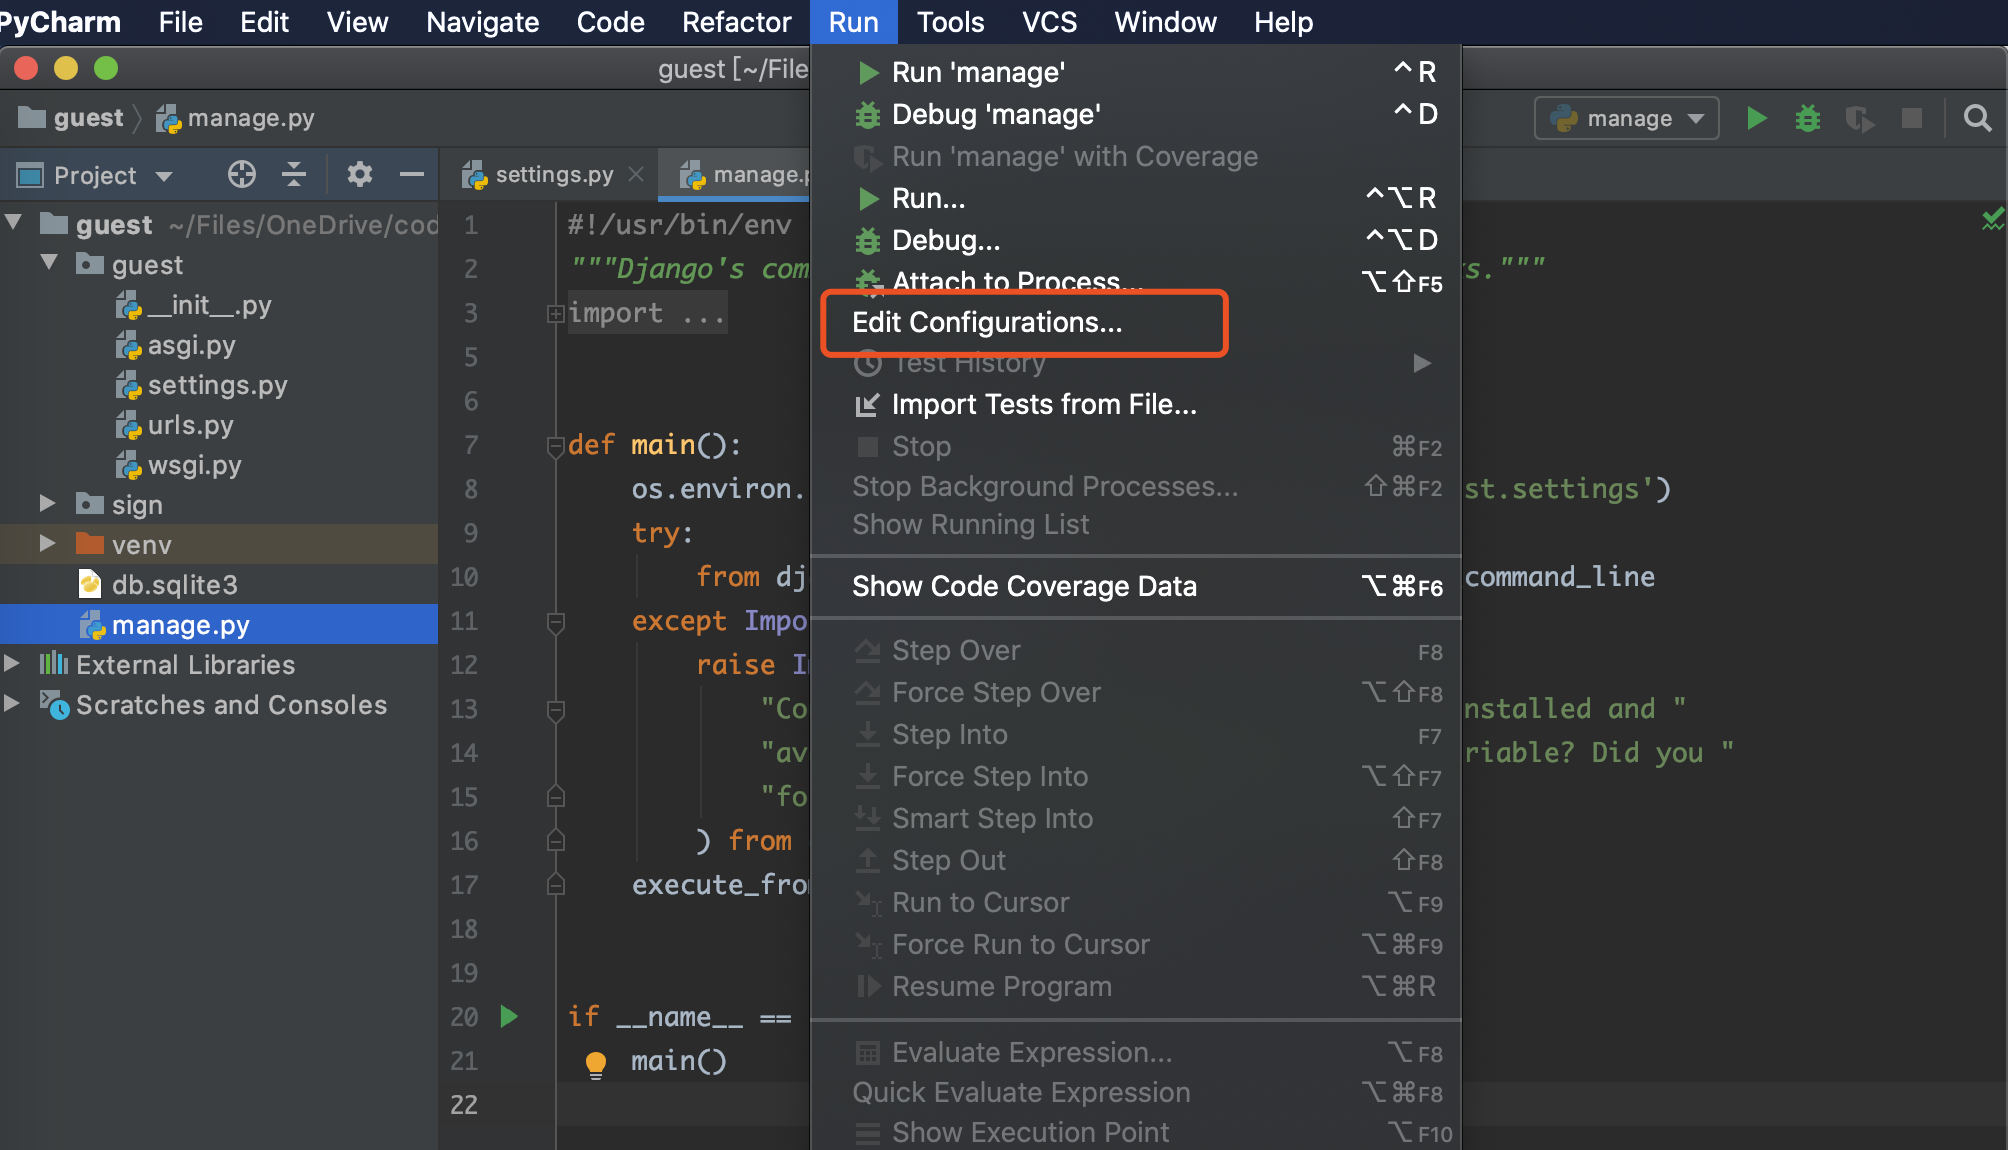Image resolution: width=2008 pixels, height=1150 pixels.
Task: Click Import Tests from File... item
Action: point(1043,404)
